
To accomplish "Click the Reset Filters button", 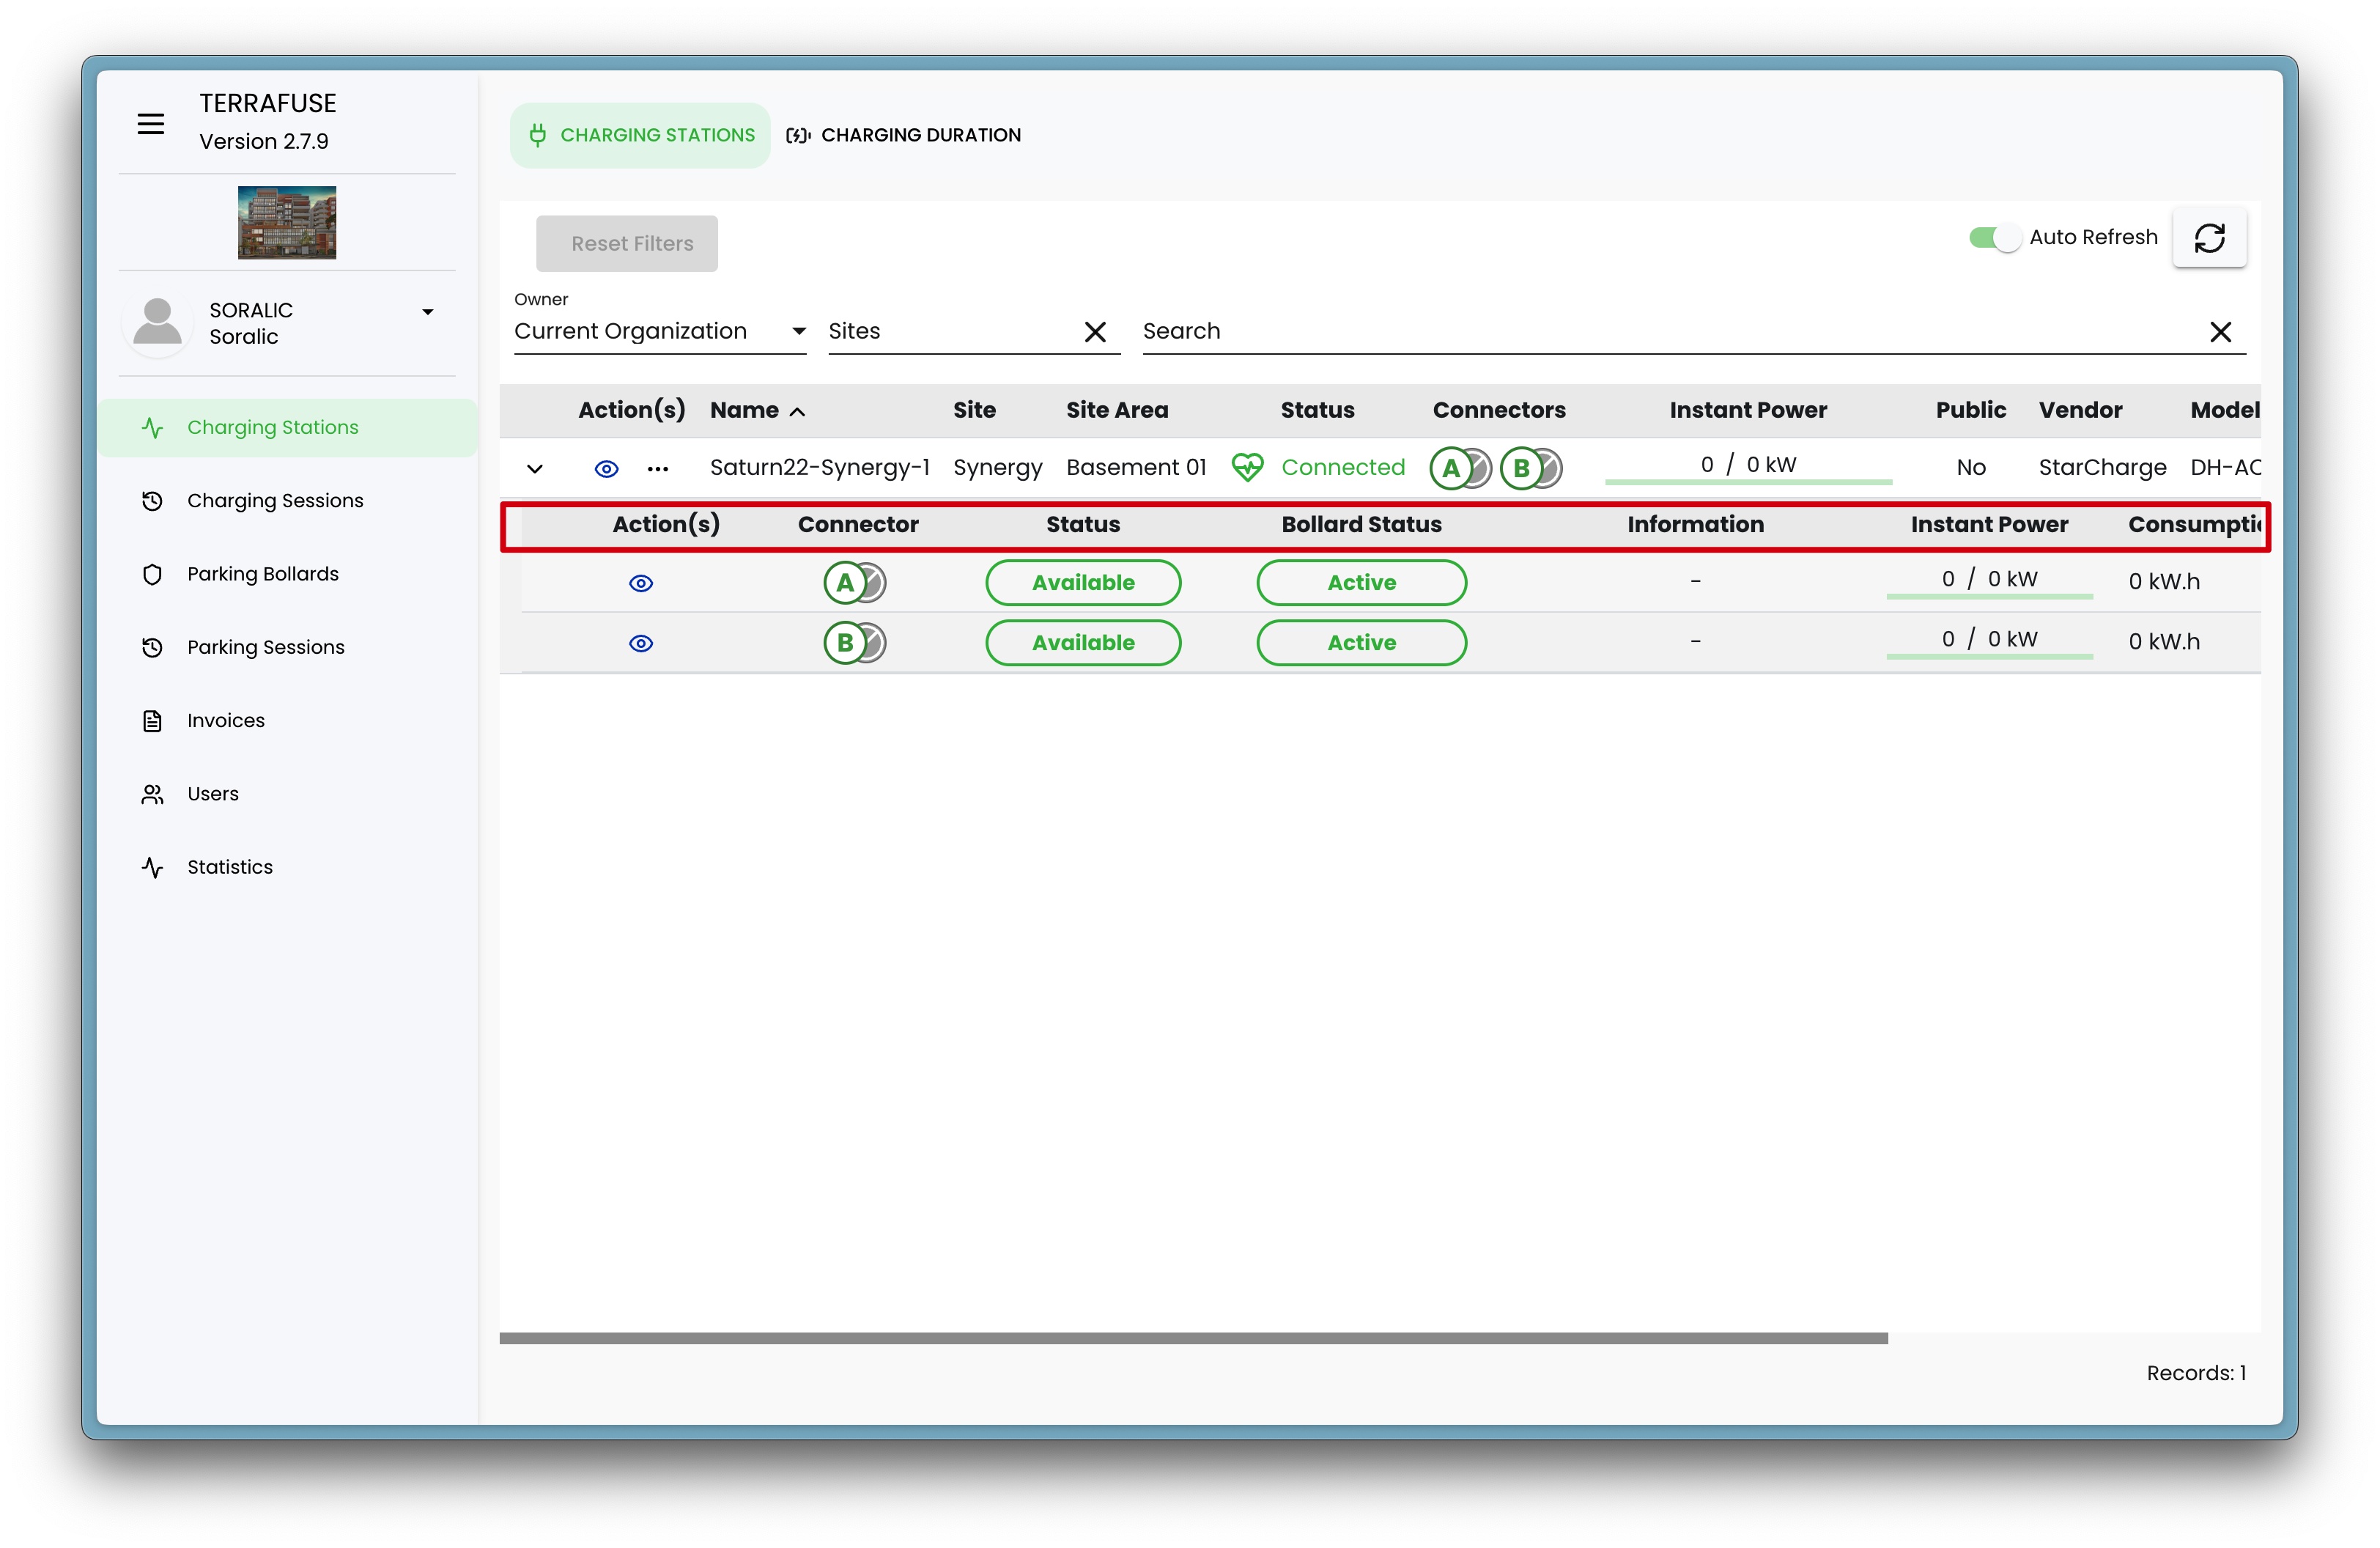I will 627,244.
